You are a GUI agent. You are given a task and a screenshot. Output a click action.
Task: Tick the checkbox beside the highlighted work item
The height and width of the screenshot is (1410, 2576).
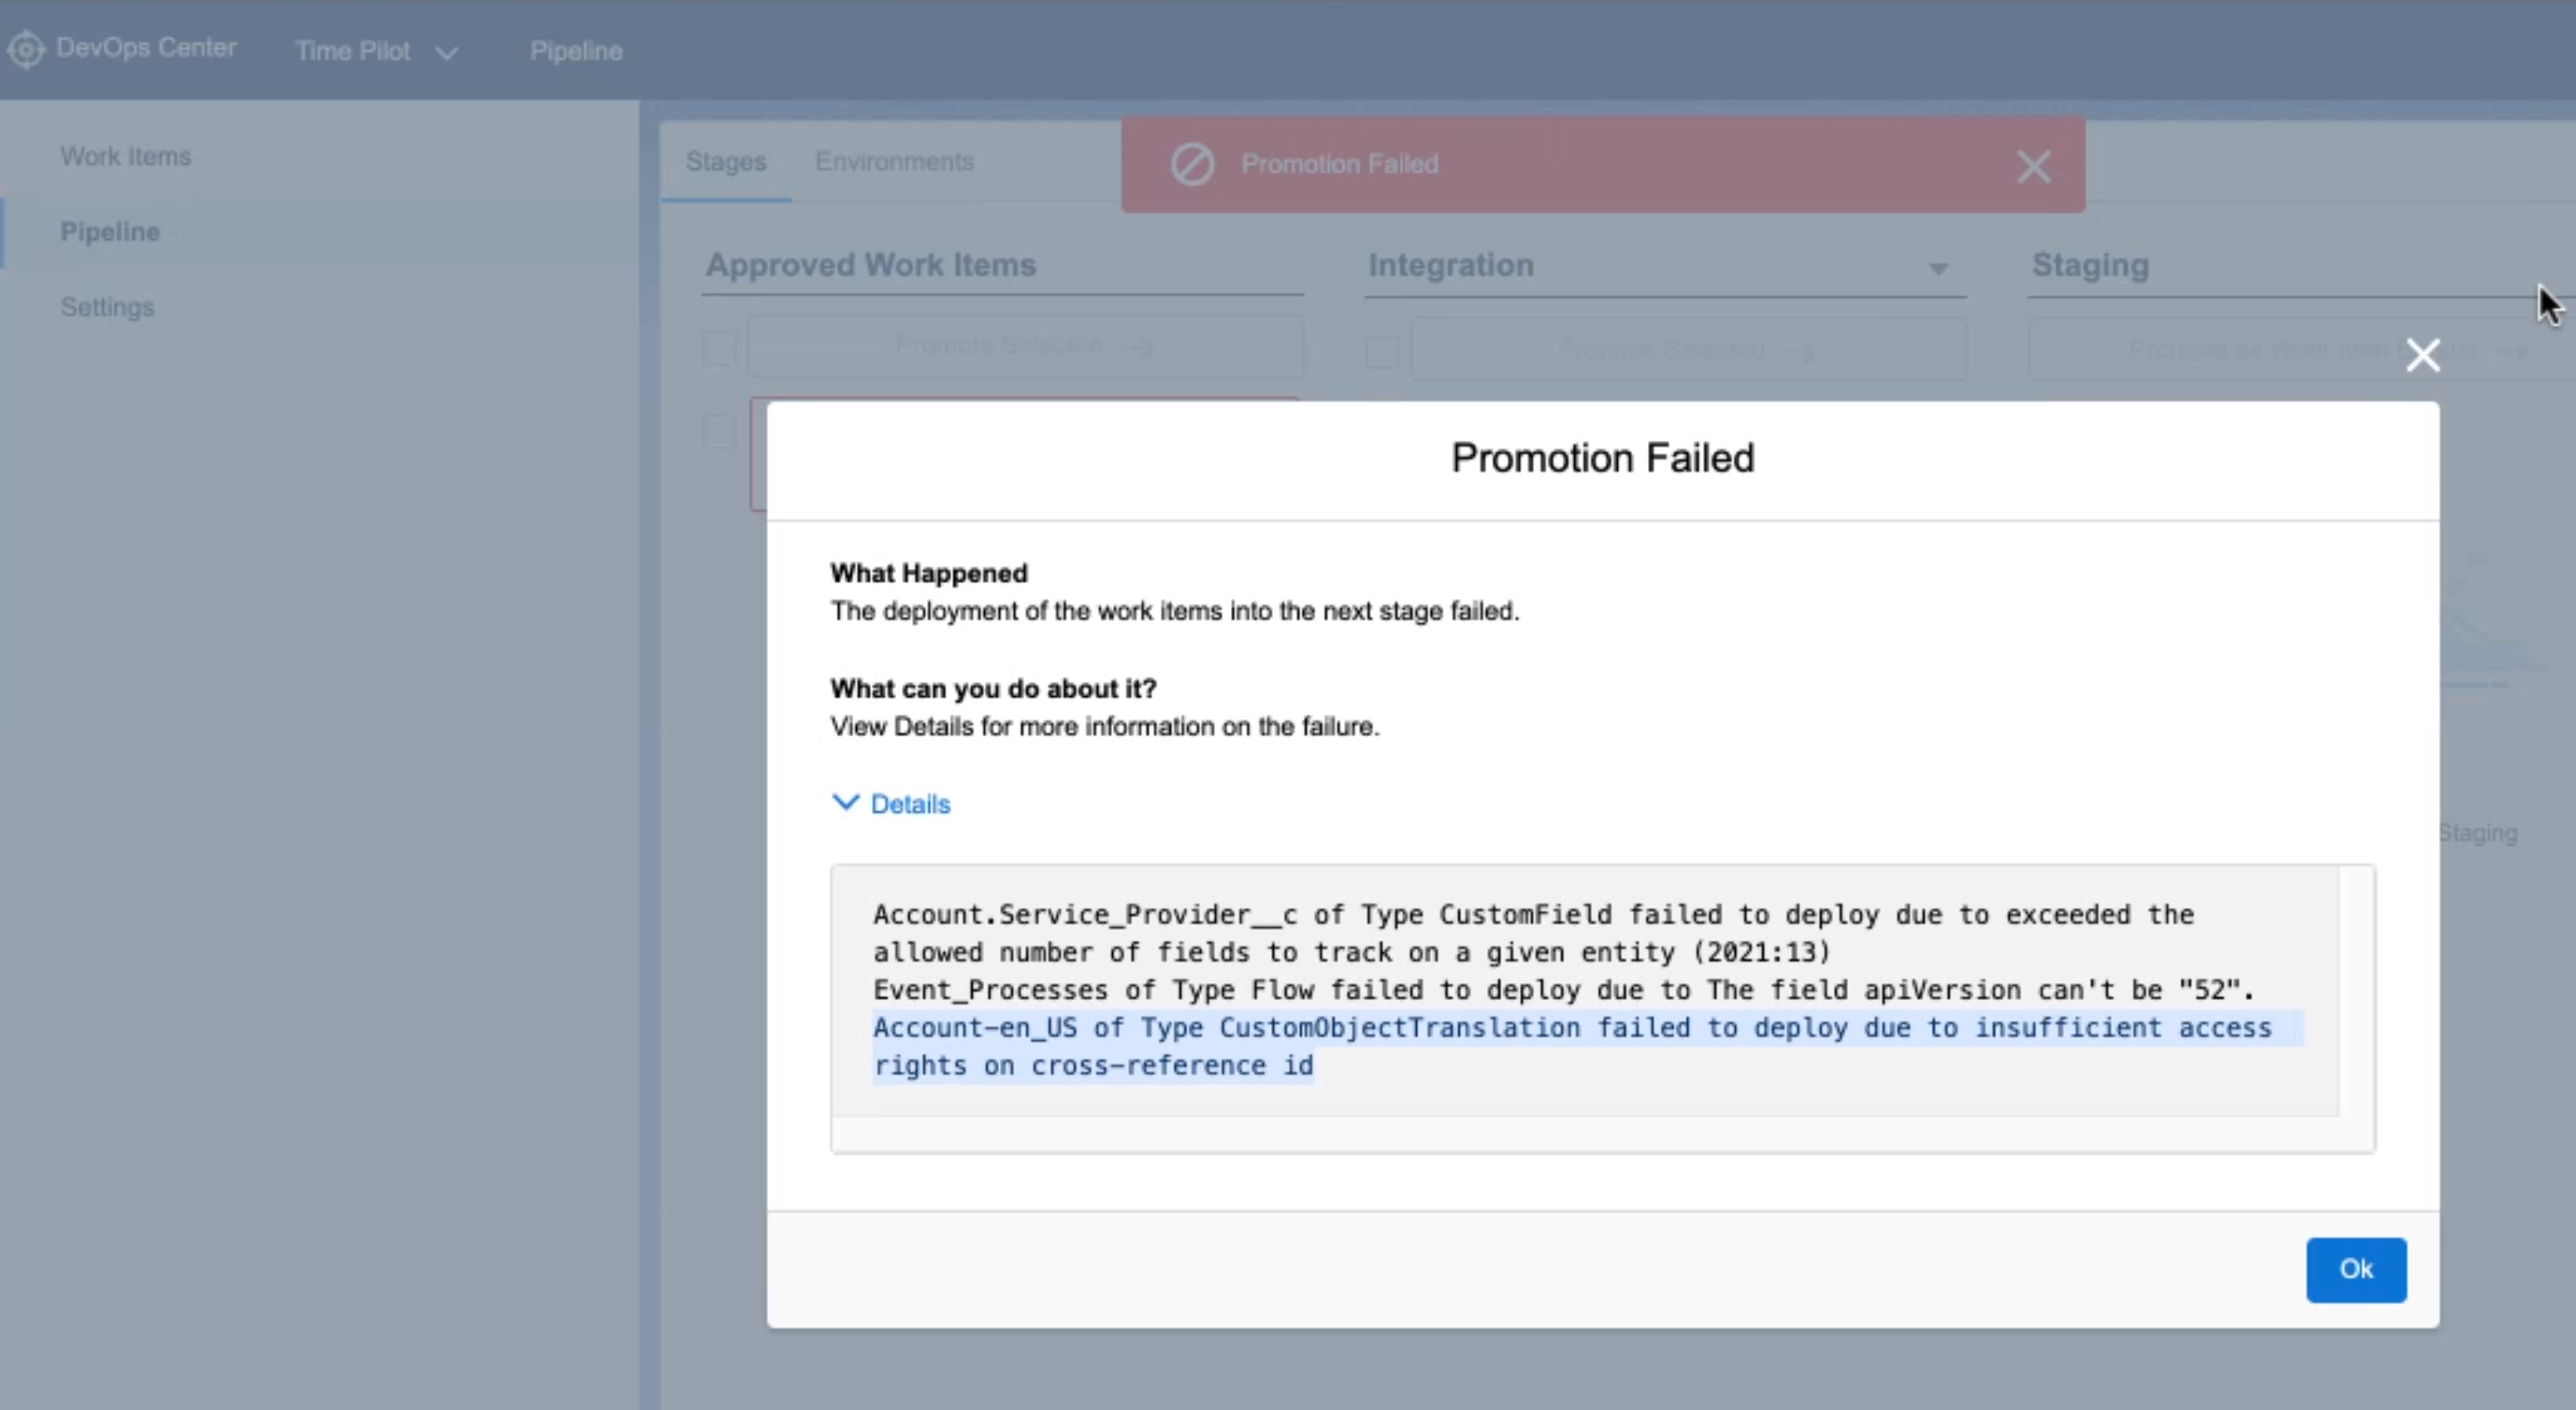click(x=719, y=431)
